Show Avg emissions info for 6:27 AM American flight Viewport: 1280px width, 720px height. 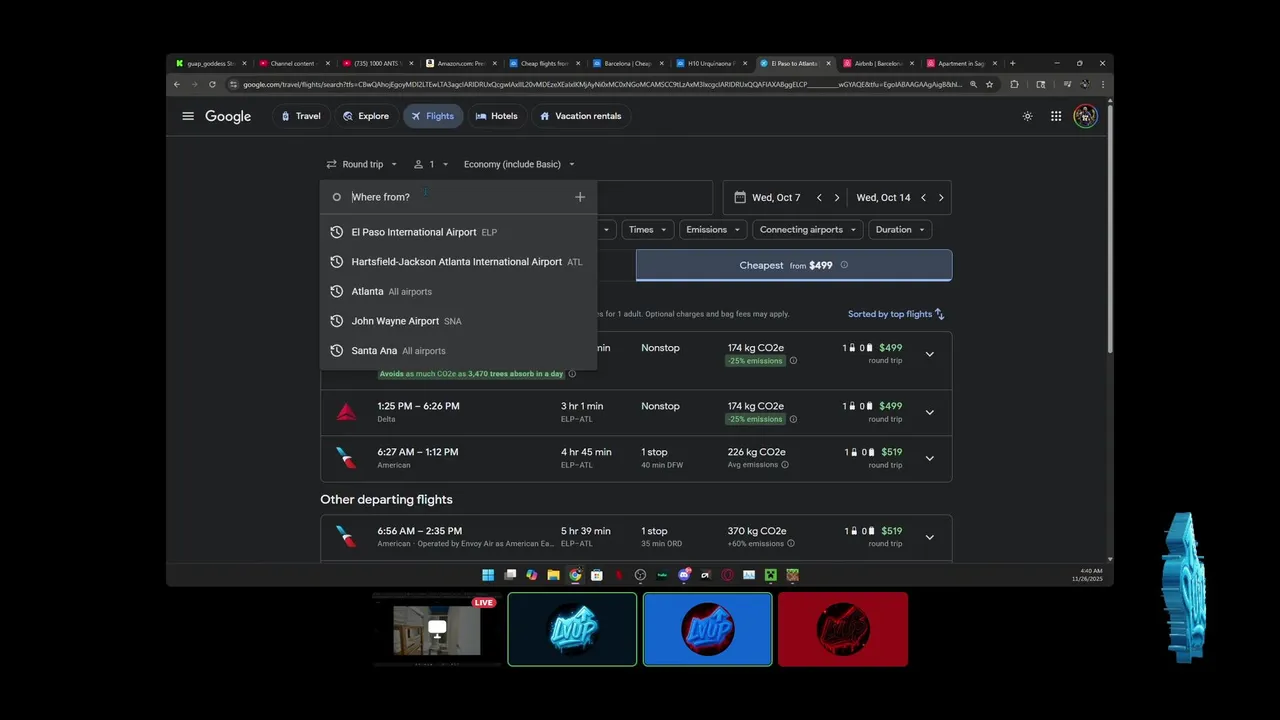point(785,465)
